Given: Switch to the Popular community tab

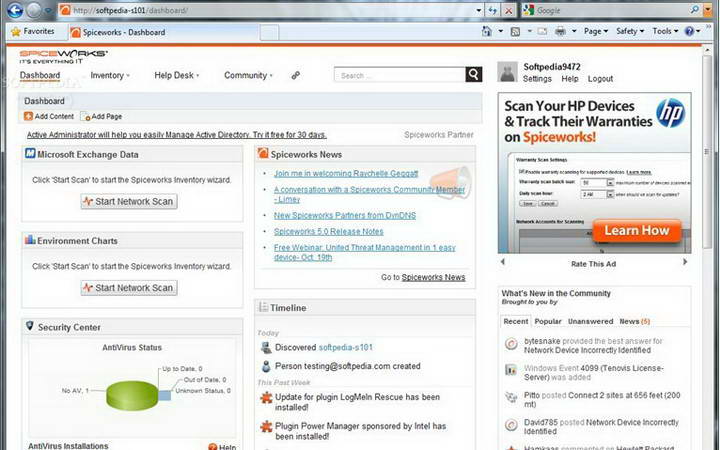Looking at the screenshot, I should 548,321.
